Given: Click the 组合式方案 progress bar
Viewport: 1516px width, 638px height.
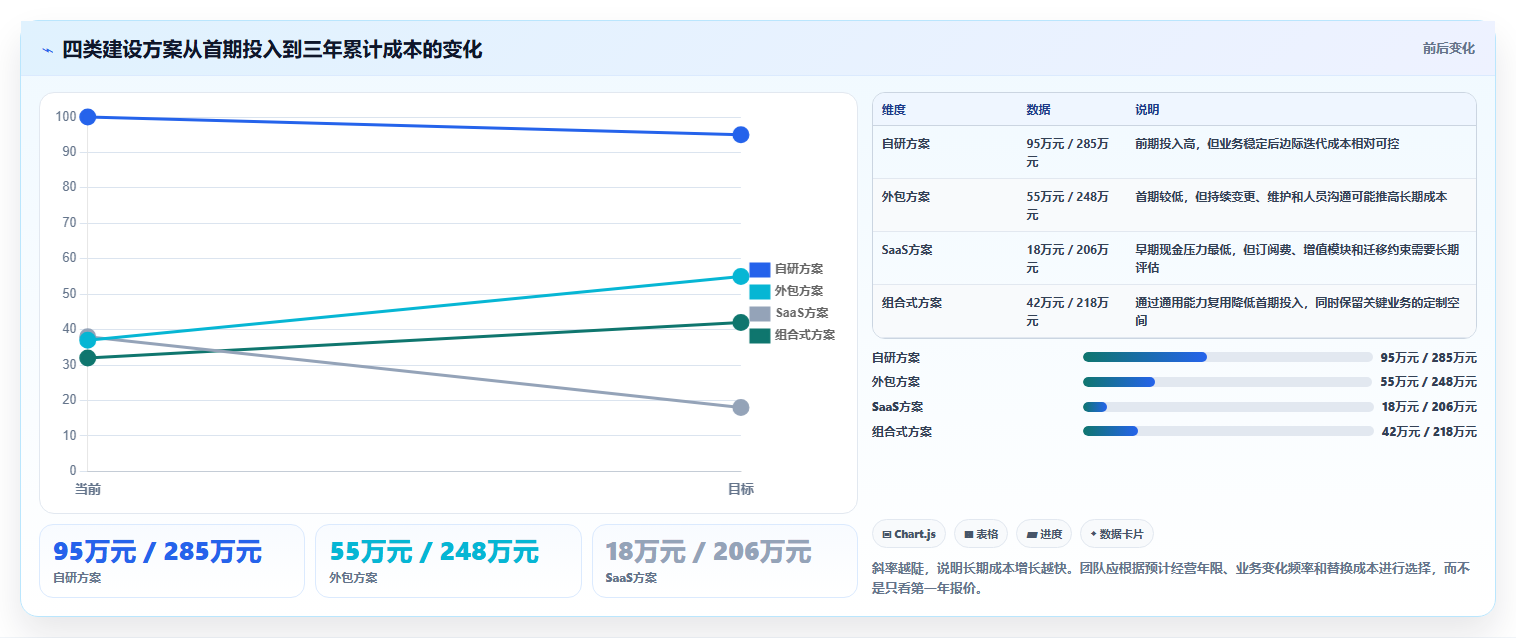Looking at the screenshot, I should tap(1228, 431).
